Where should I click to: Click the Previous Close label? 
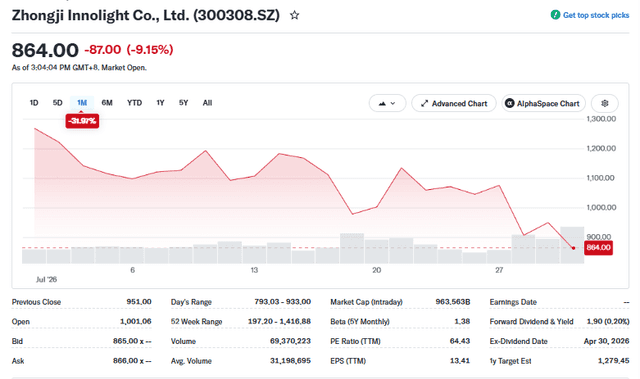click(36, 302)
